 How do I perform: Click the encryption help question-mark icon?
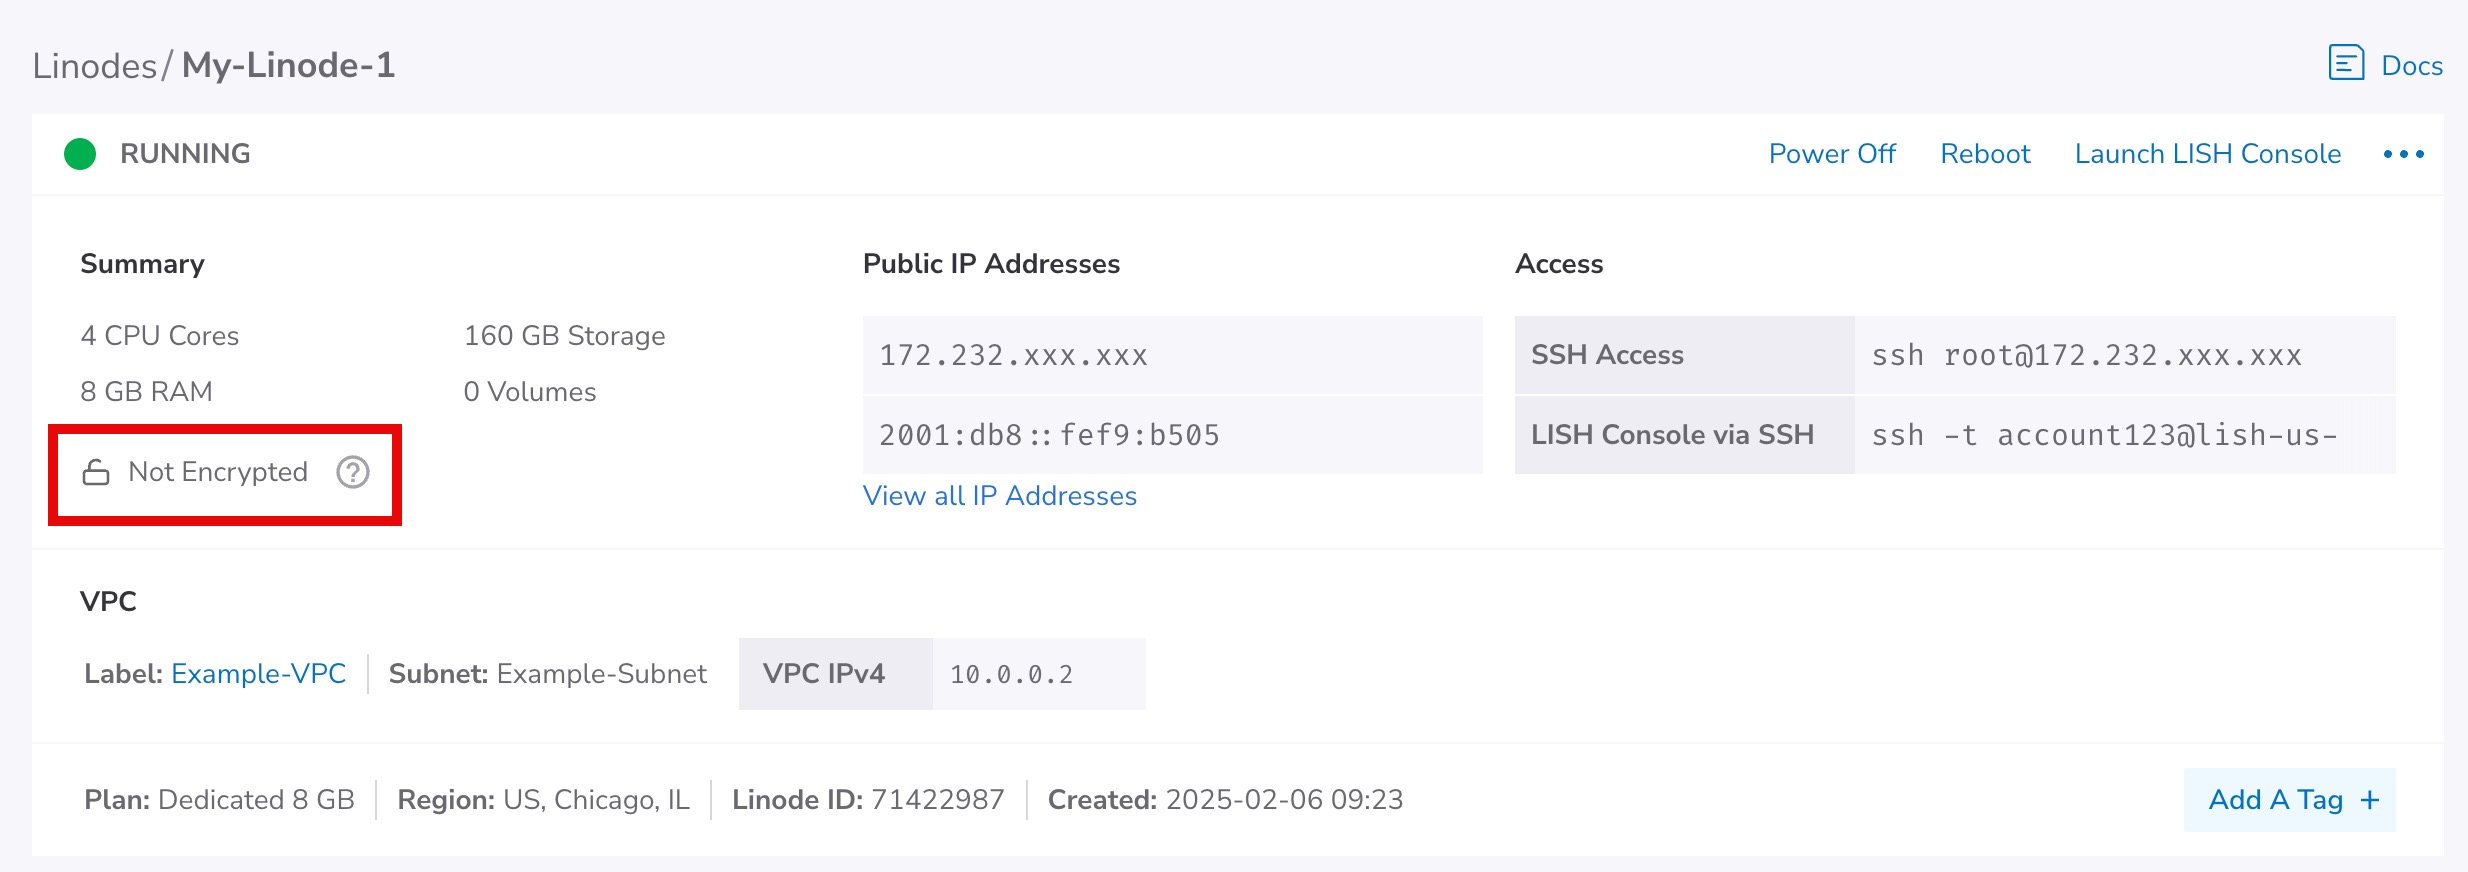(x=352, y=472)
